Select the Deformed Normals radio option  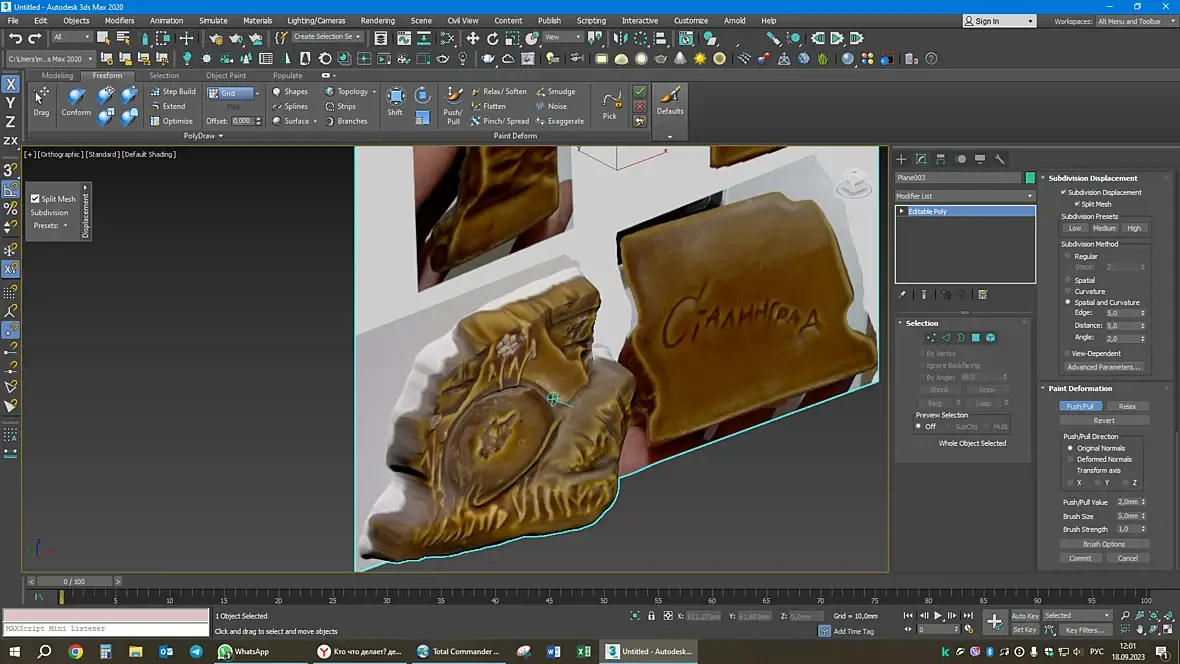click(1069, 459)
